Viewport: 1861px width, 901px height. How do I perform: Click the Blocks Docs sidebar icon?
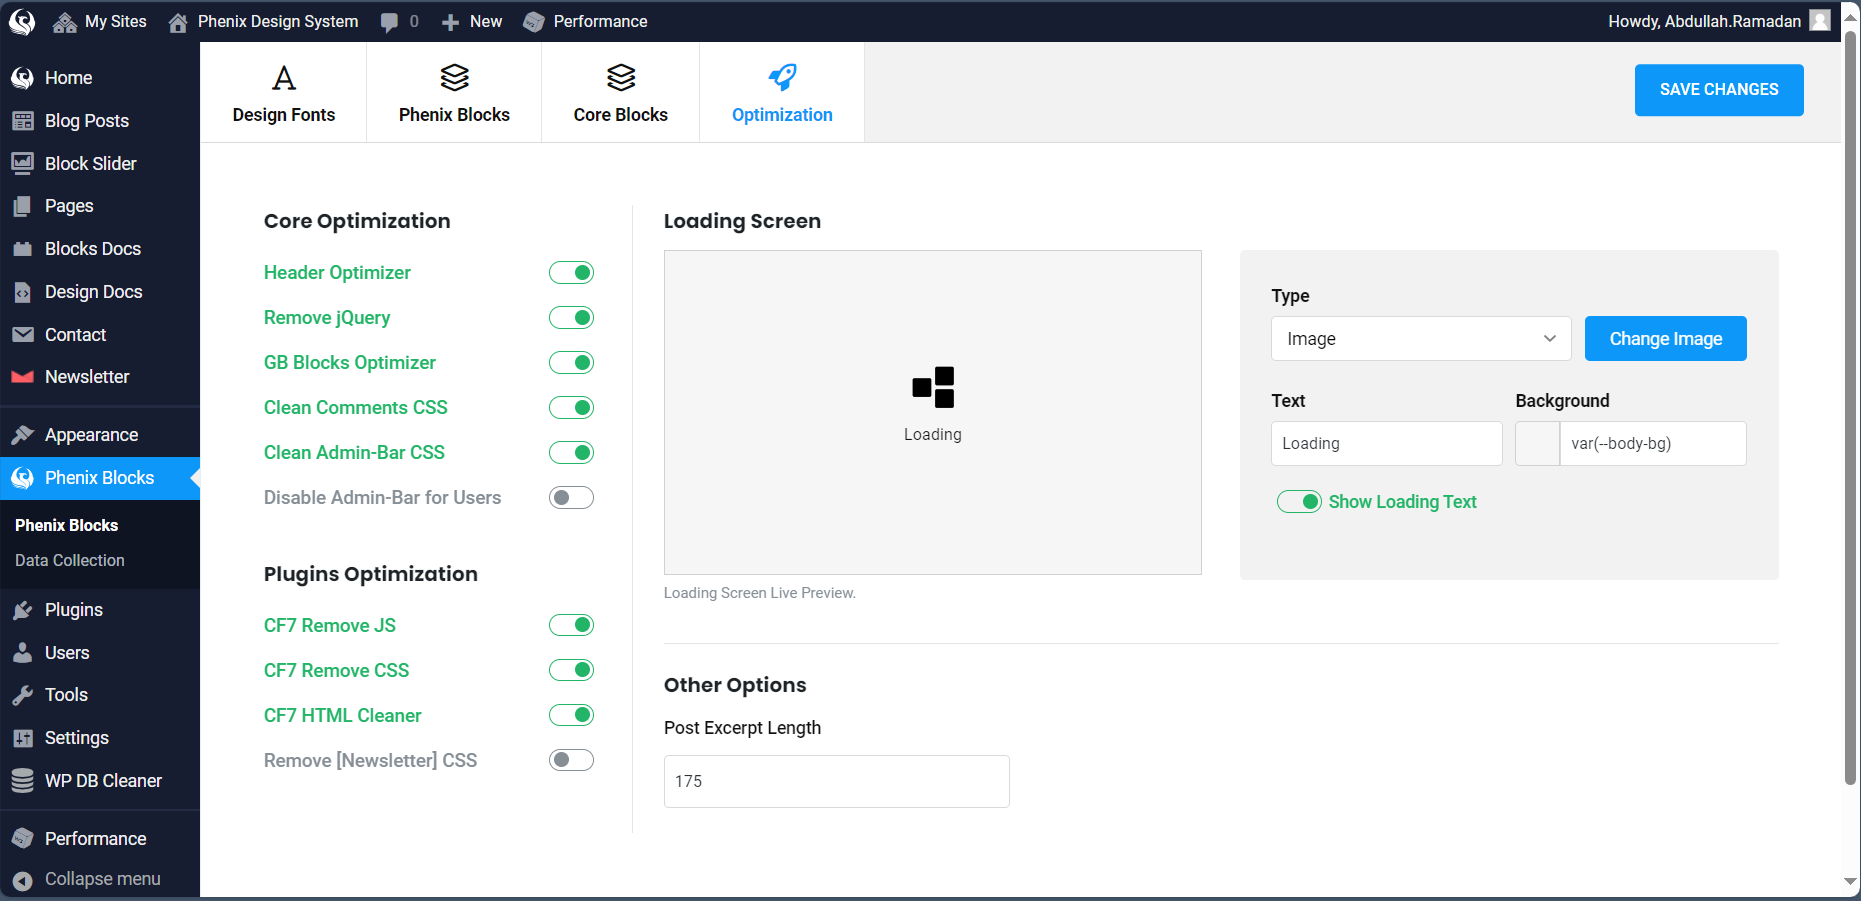point(22,249)
